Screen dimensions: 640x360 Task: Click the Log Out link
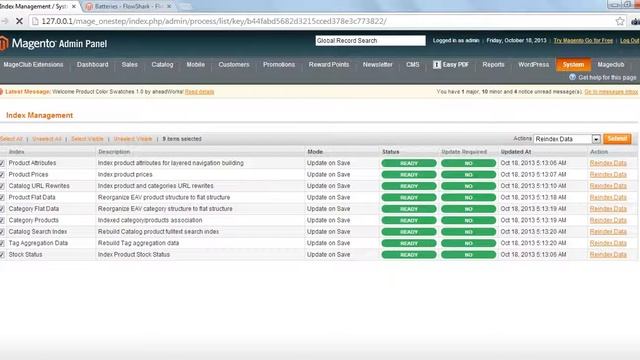coord(630,40)
